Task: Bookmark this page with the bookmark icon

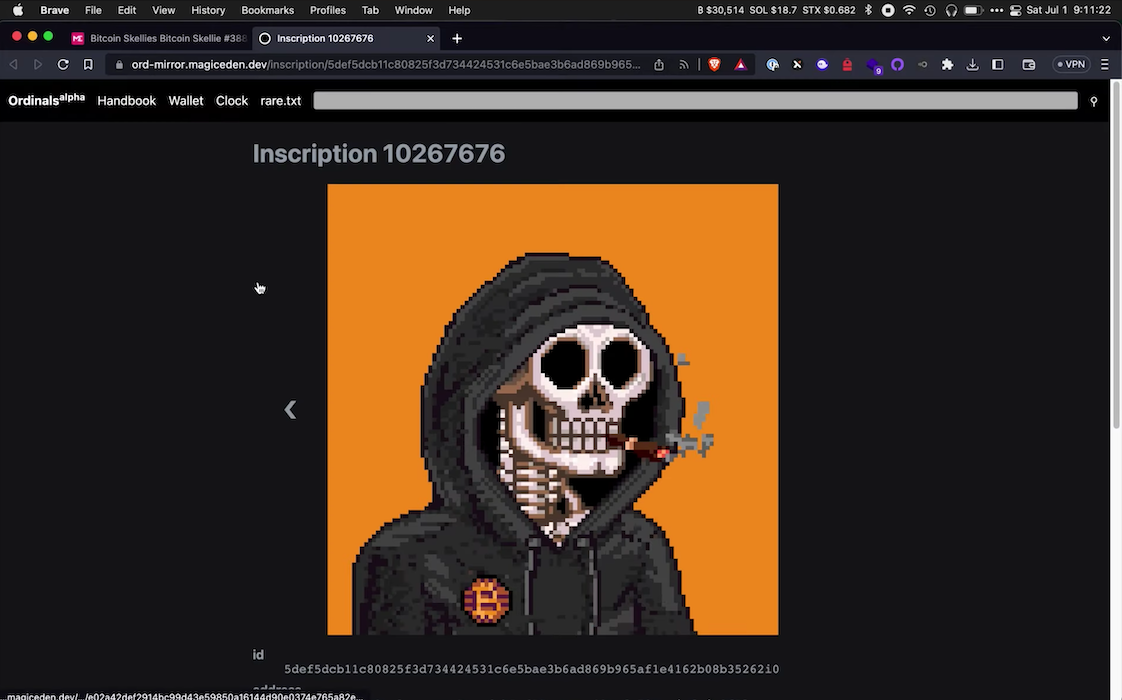Action: pyautogui.click(x=88, y=64)
